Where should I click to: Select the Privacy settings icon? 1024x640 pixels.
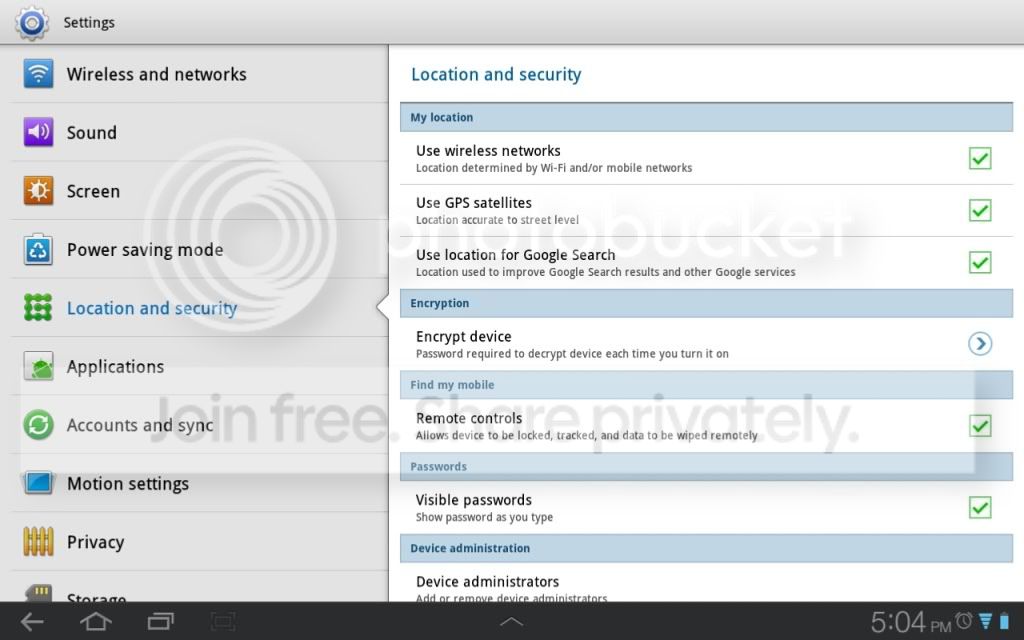37,541
